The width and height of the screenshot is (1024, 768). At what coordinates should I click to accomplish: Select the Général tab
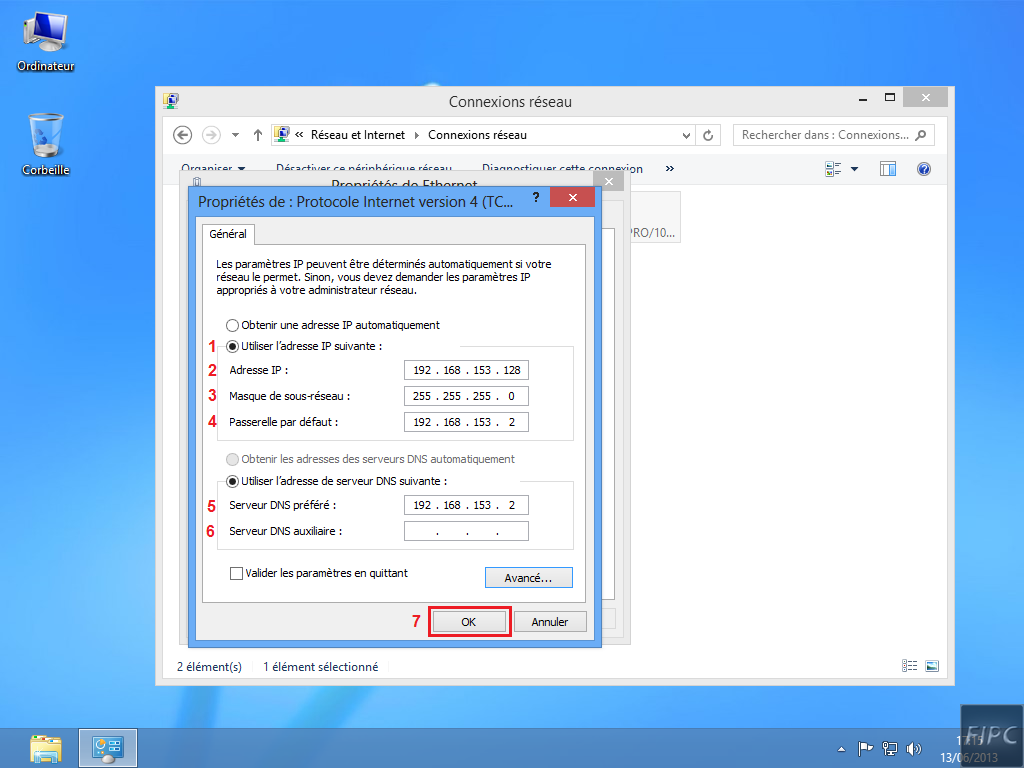point(228,234)
